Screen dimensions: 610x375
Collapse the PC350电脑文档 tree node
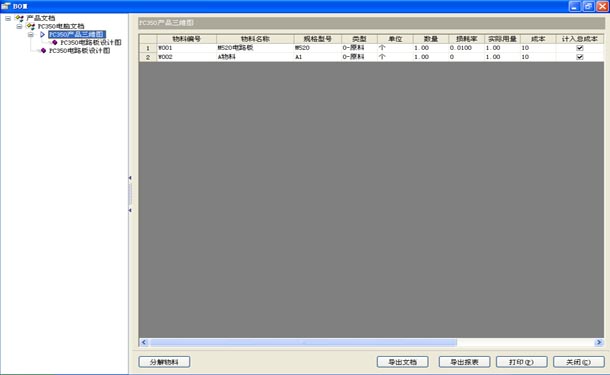[x=19, y=26]
